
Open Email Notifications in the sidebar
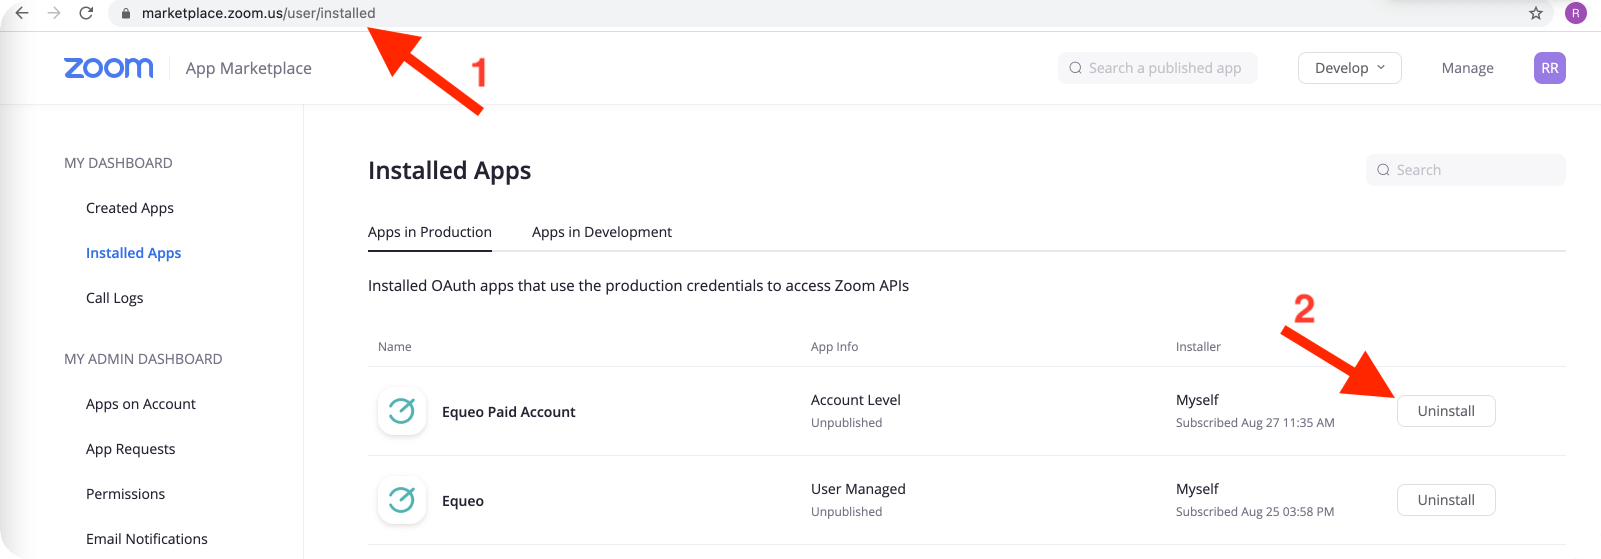[x=147, y=539]
